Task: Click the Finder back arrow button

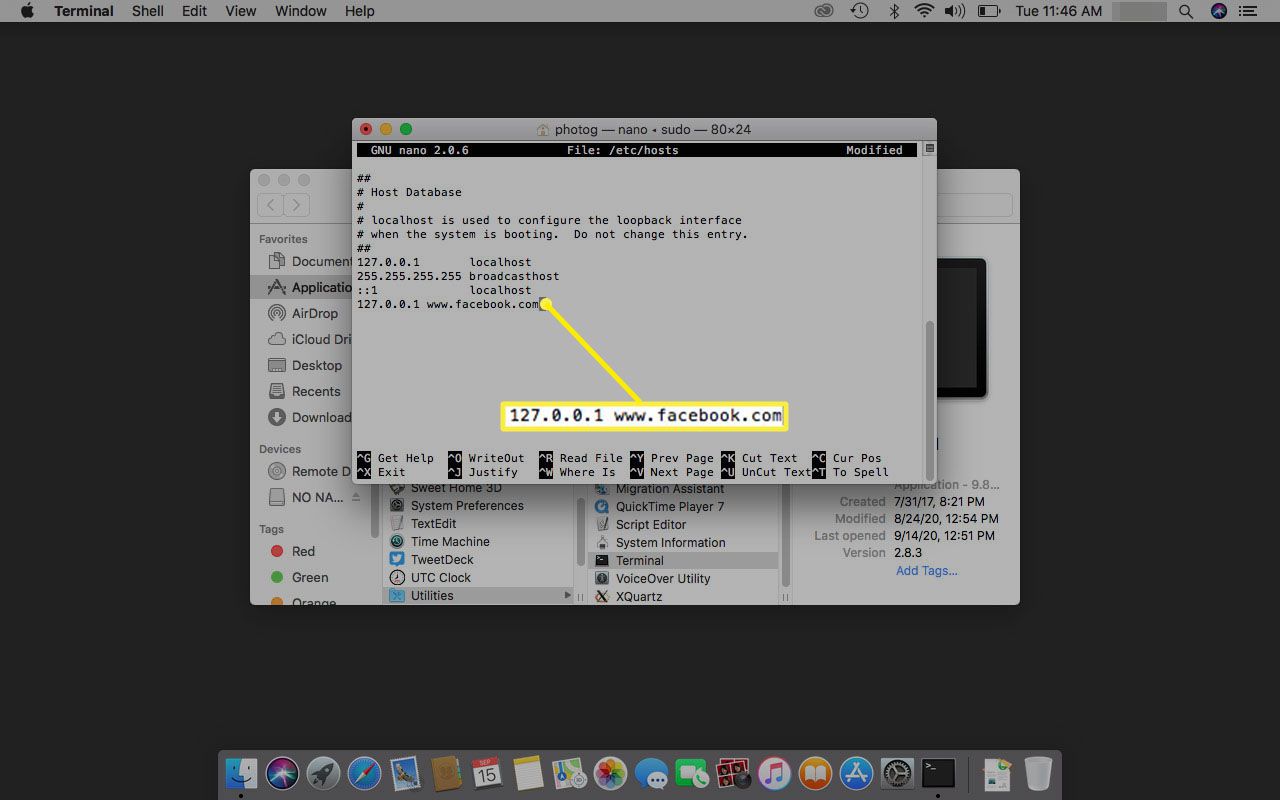Action: coord(271,205)
